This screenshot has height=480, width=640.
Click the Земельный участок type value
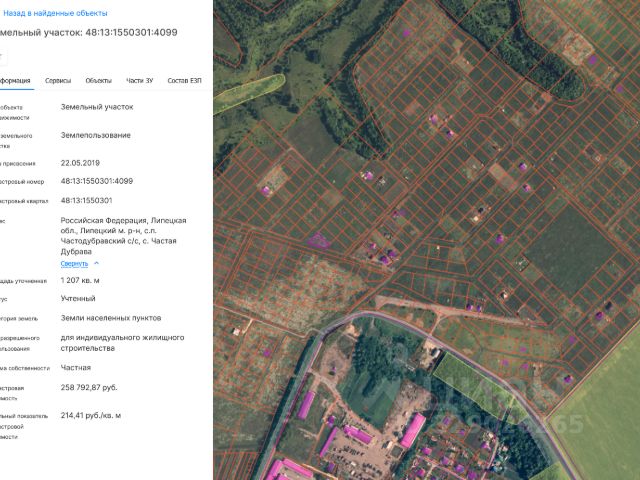97,107
